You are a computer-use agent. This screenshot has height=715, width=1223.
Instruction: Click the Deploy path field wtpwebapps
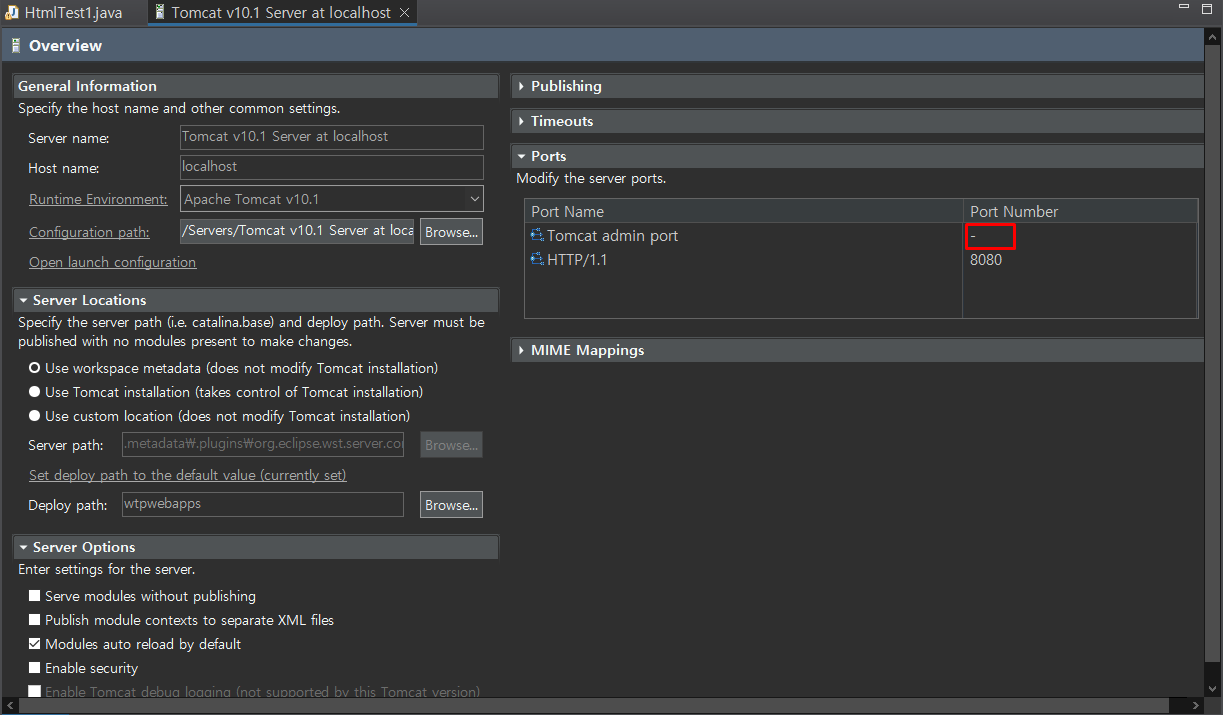coord(263,504)
